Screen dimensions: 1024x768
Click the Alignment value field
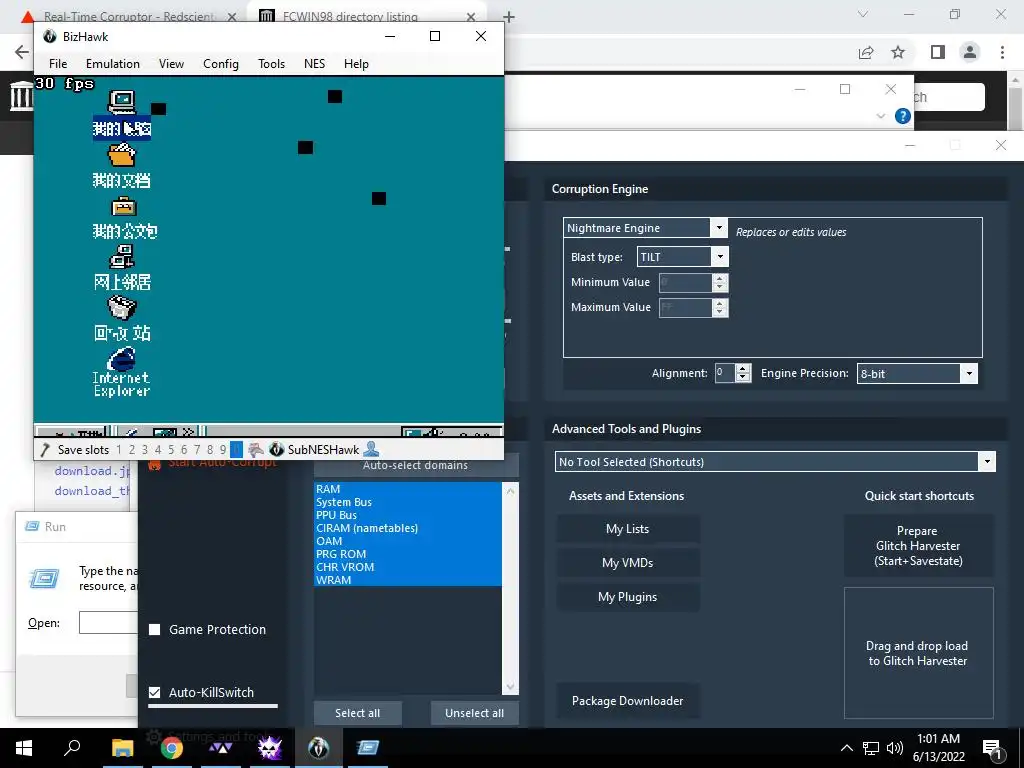(725, 373)
